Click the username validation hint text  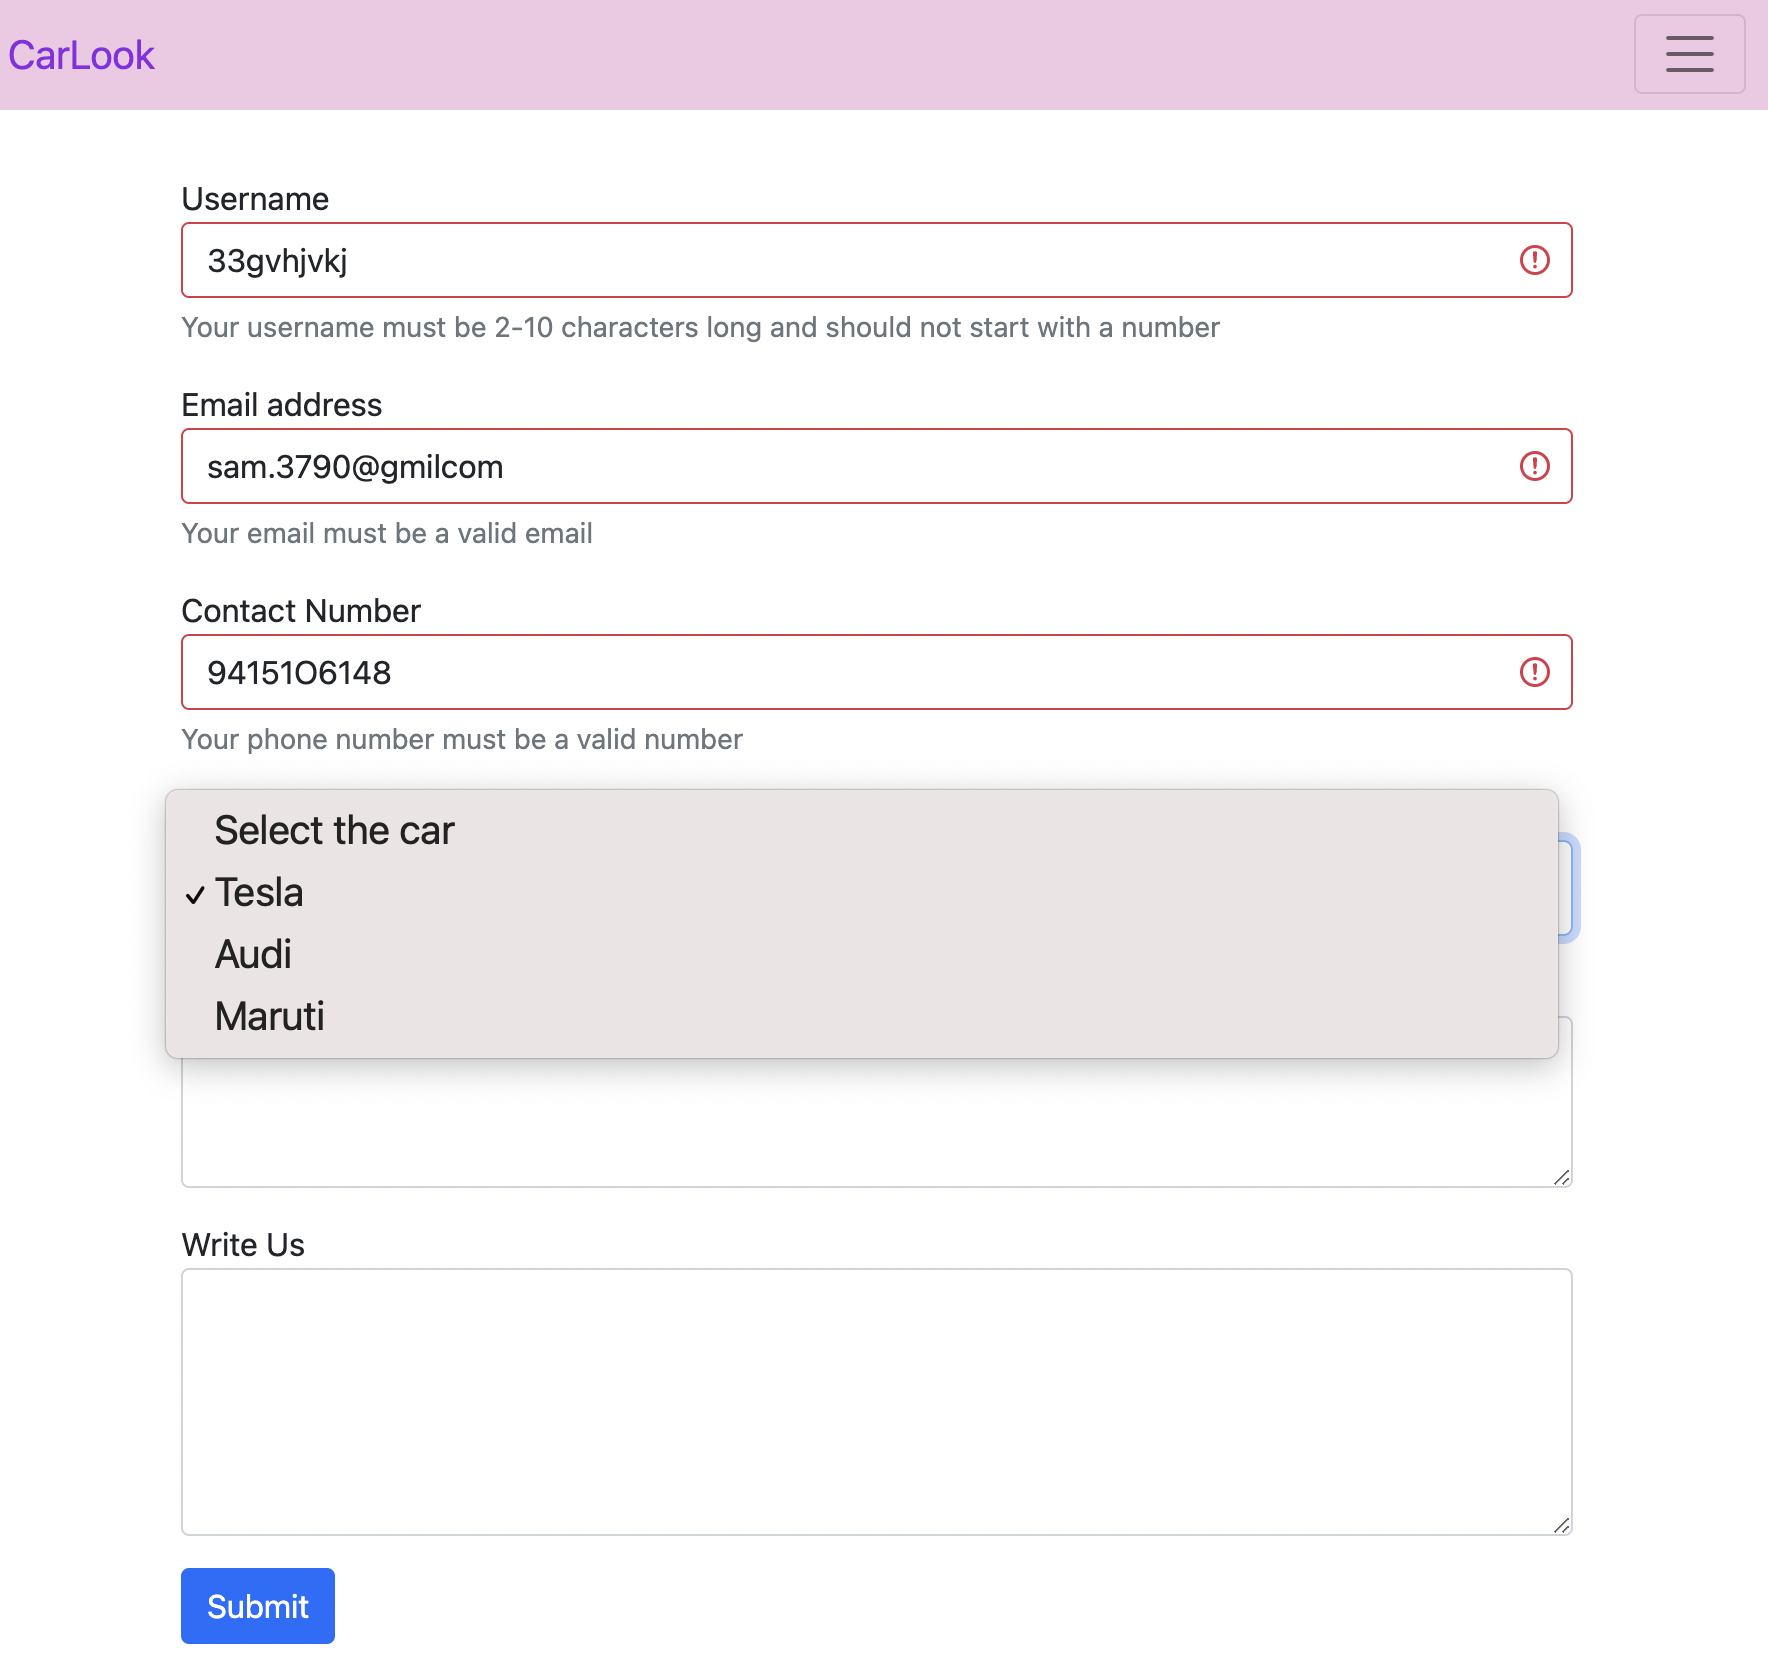pos(700,327)
